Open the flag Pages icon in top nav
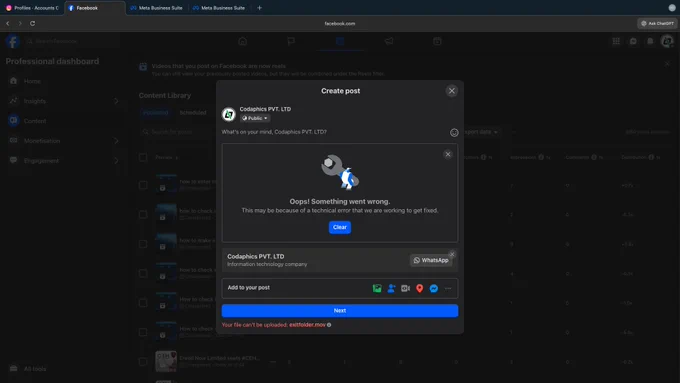The width and height of the screenshot is (680, 383). click(x=291, y=41)
